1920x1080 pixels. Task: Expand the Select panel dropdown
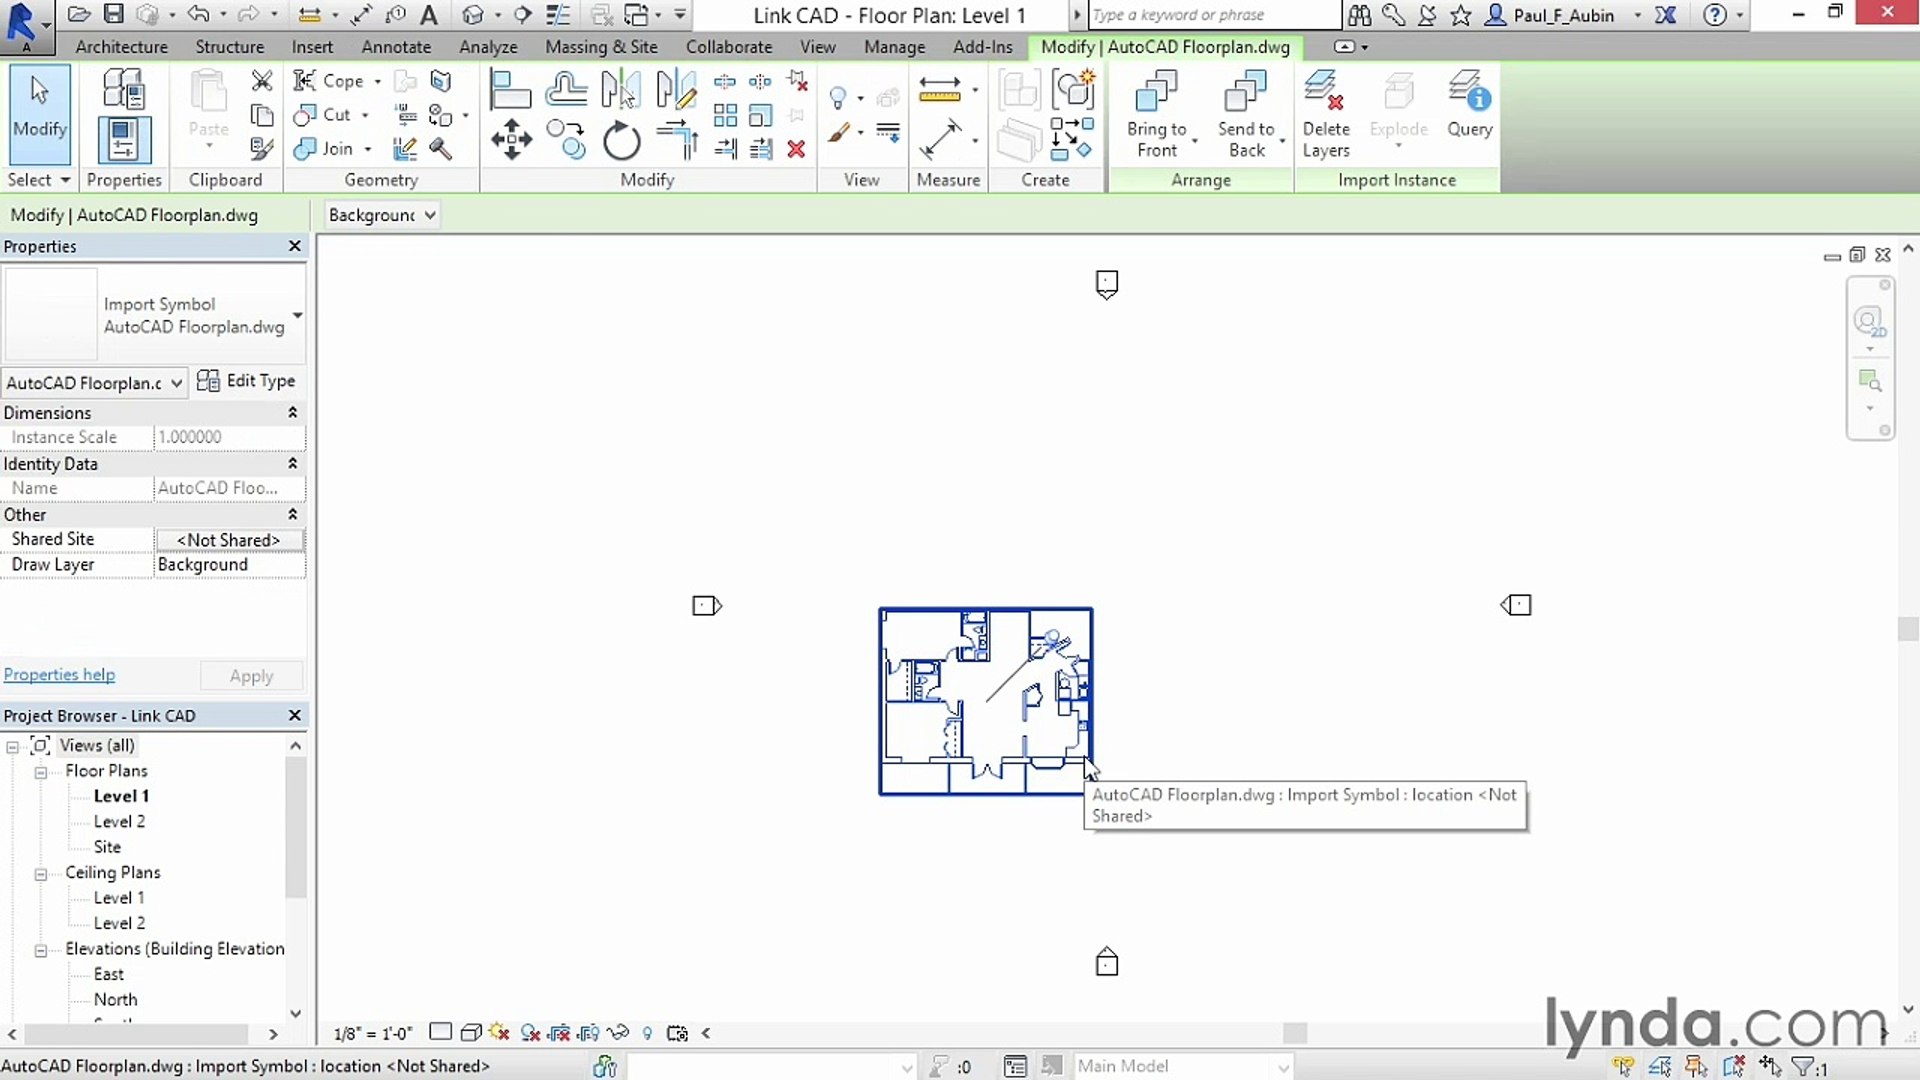tap(40, 180)
